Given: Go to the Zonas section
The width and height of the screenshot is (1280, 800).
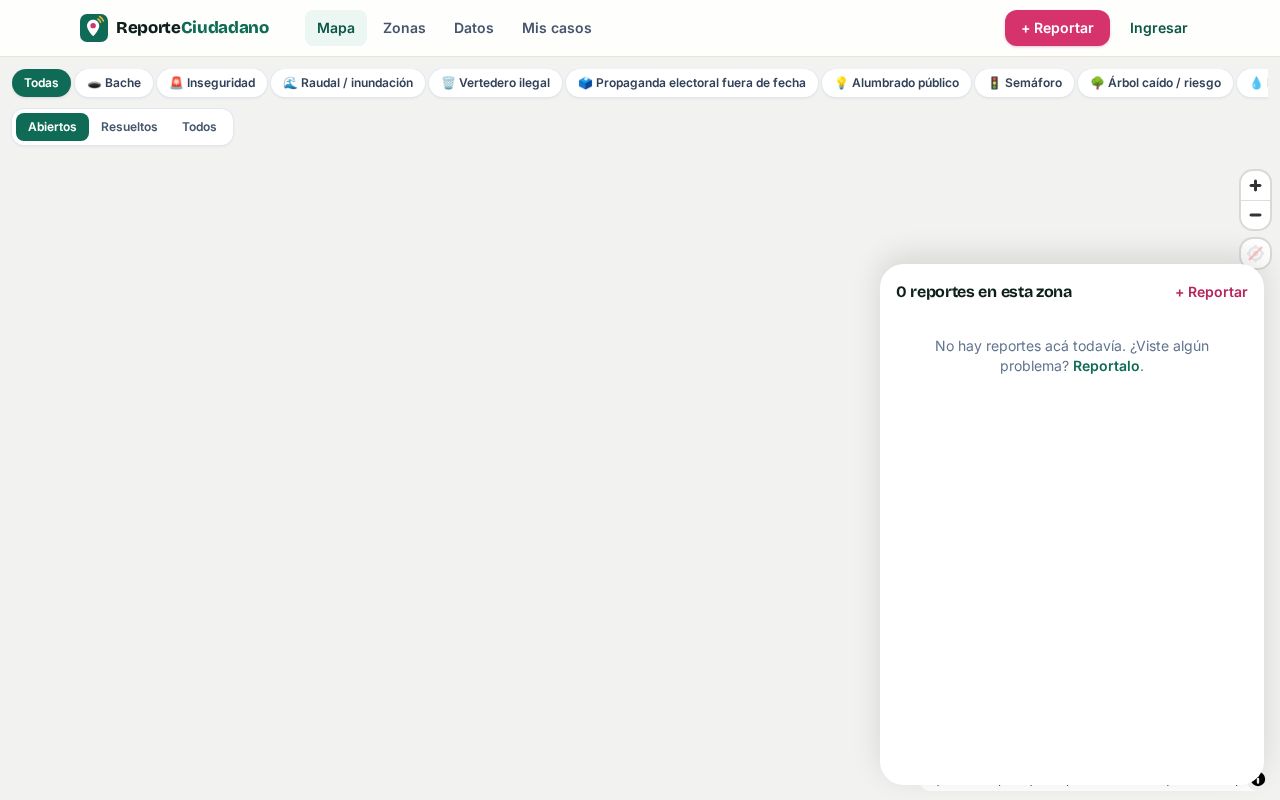Looking at the screenshot, I should click(404, 28).
